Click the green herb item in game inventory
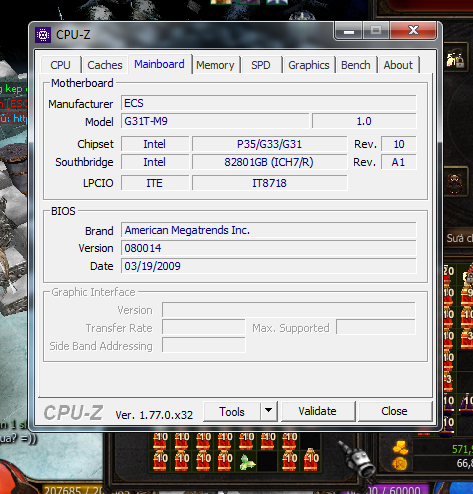The image size is (473, 494). pyautogui.click(x=247, y=462)
